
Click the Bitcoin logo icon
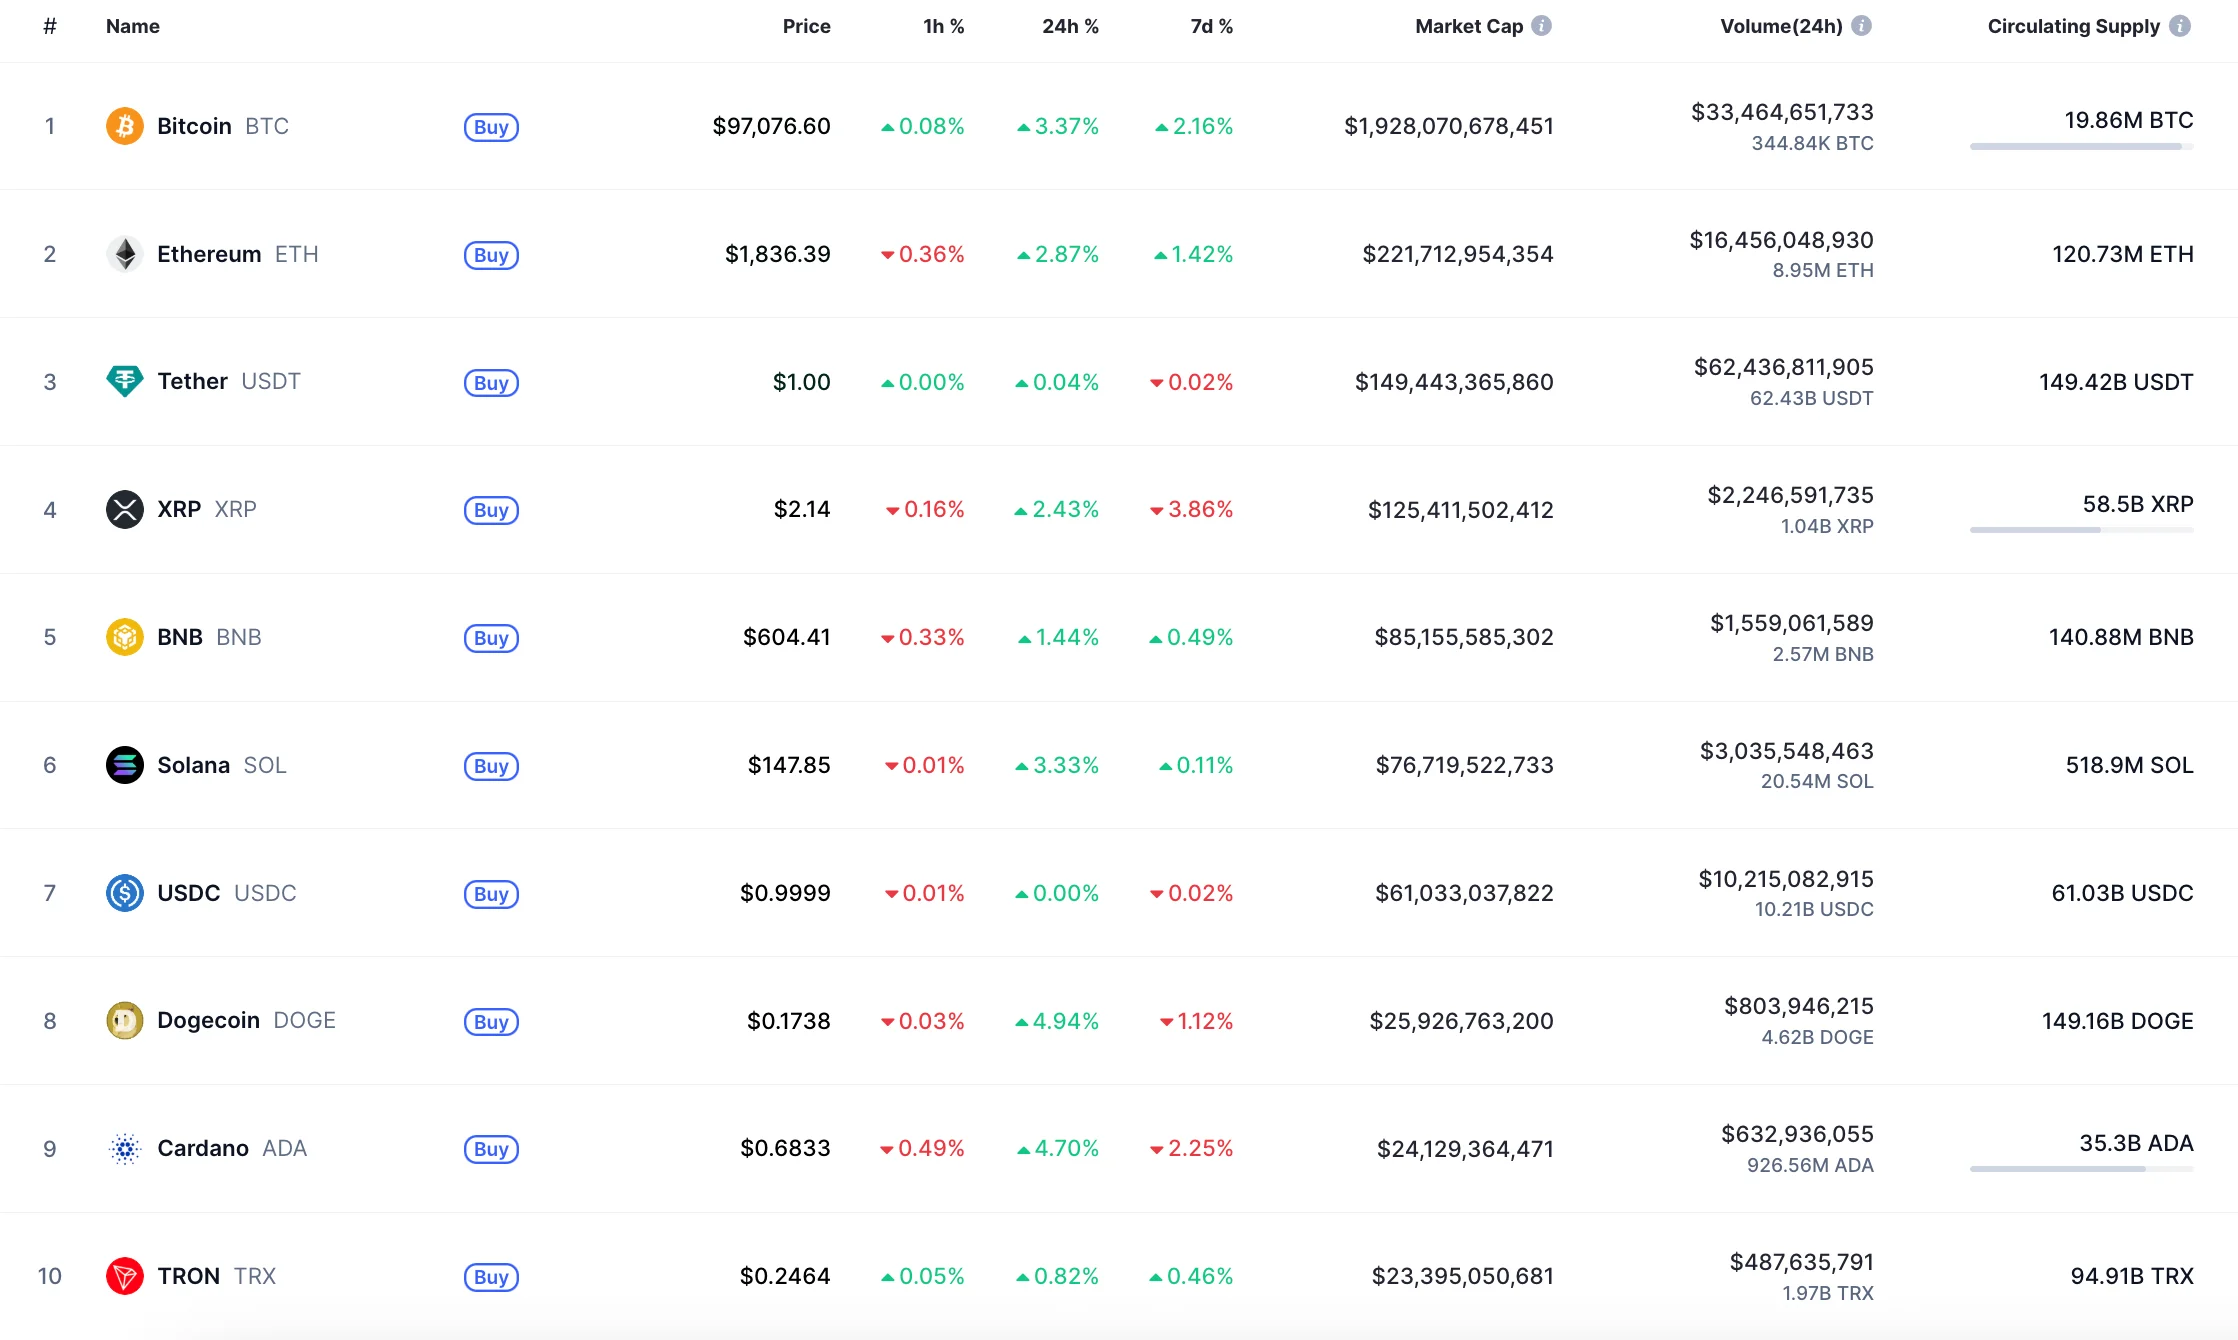coord(125,126)
